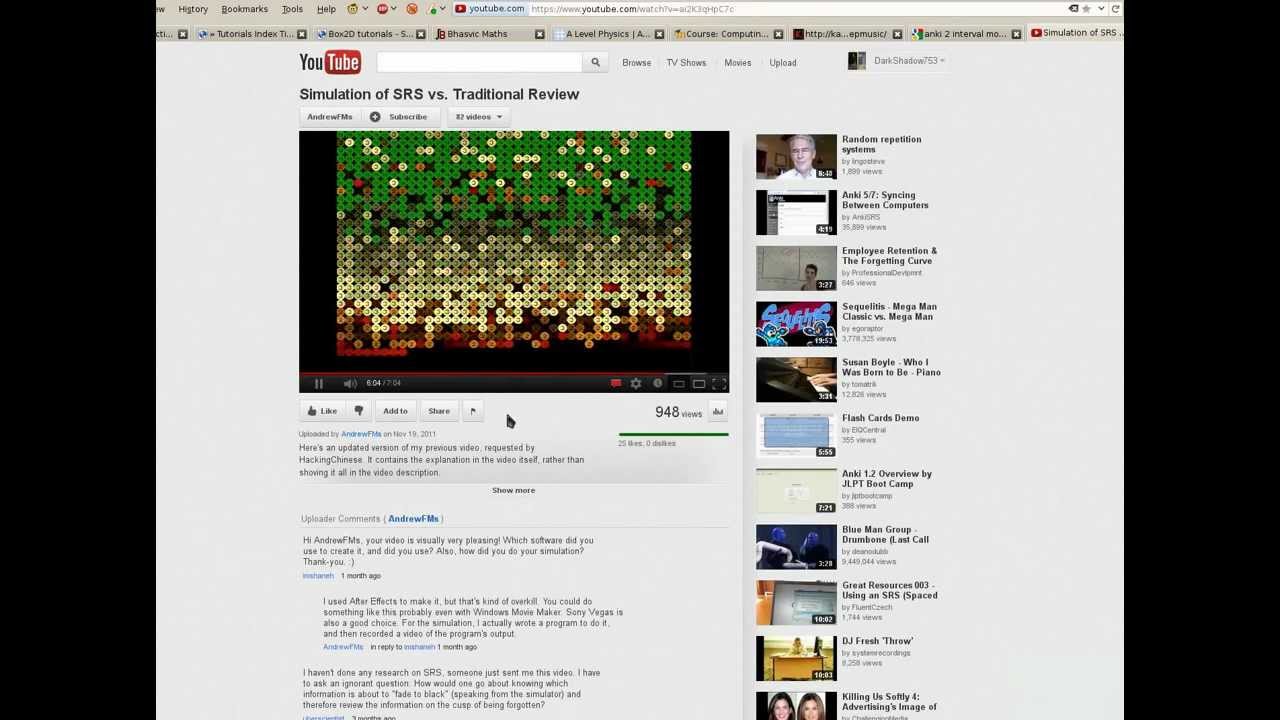Viewport: 1280px width, 720px height.
Task: Open video quality settings gear
Action: [x=636, y=383]
